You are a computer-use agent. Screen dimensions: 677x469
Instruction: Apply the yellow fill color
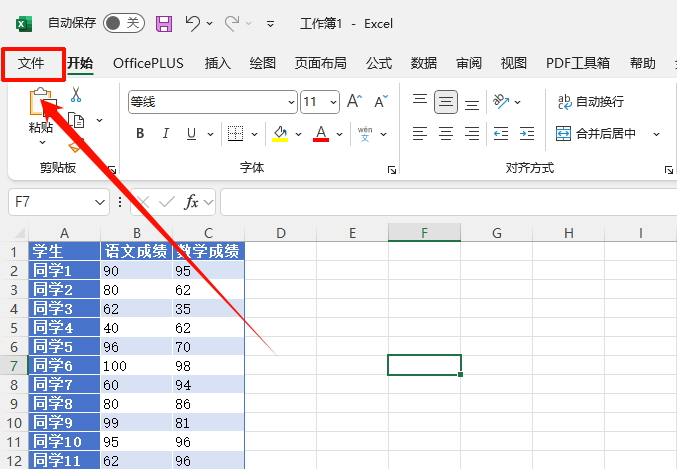point(280,133)
